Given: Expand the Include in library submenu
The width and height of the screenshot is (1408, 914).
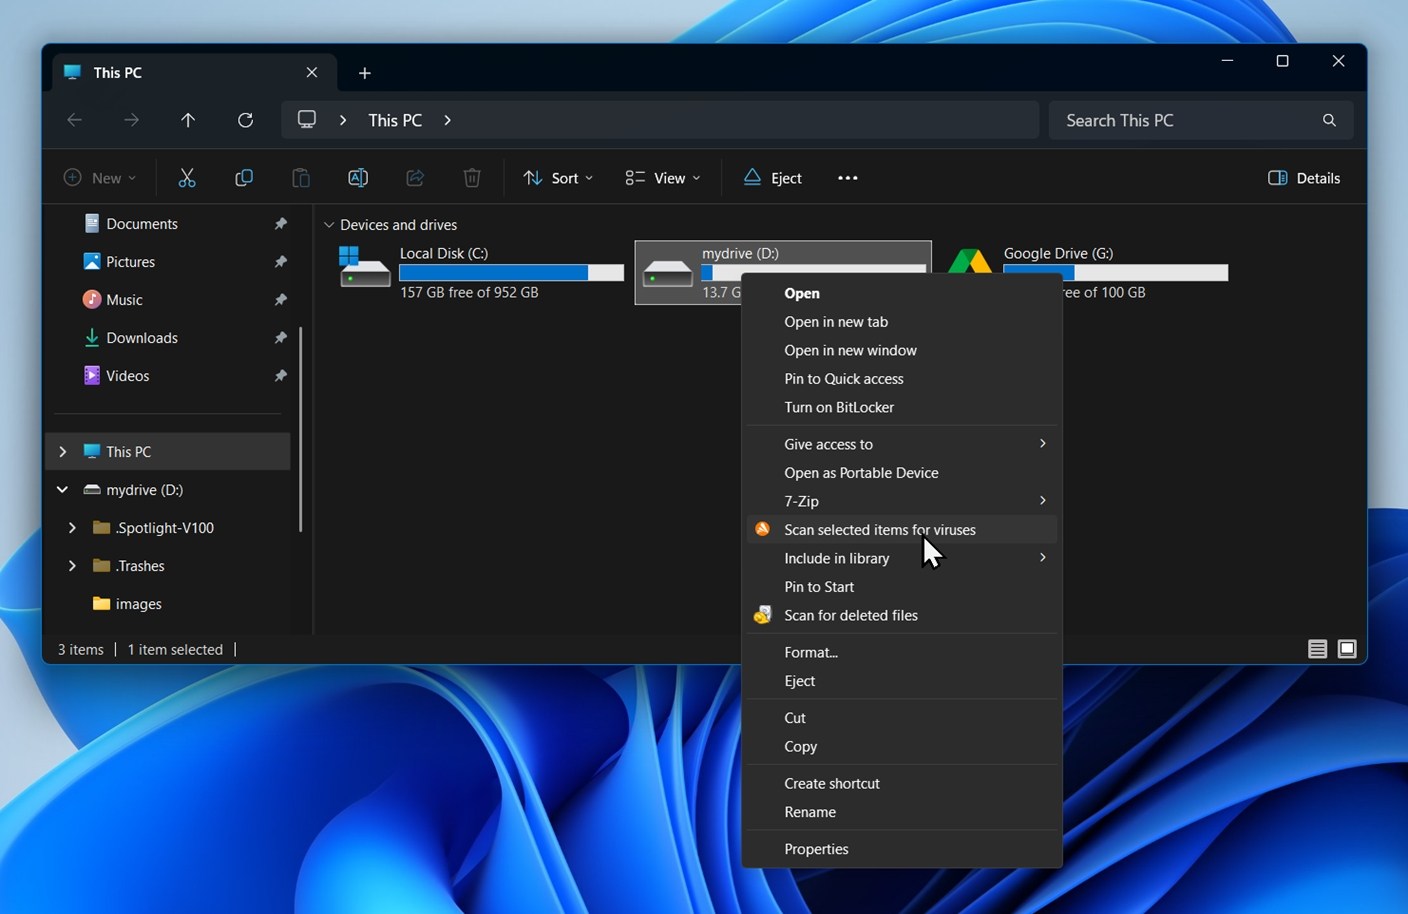Looking at the screenshot, I should pos(1042,558).
